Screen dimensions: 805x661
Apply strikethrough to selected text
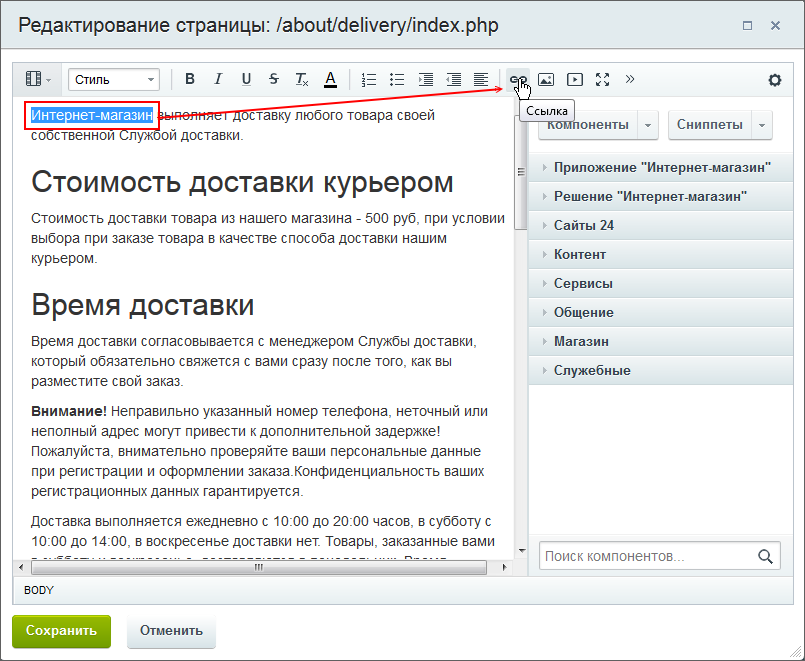coord(274,80)
